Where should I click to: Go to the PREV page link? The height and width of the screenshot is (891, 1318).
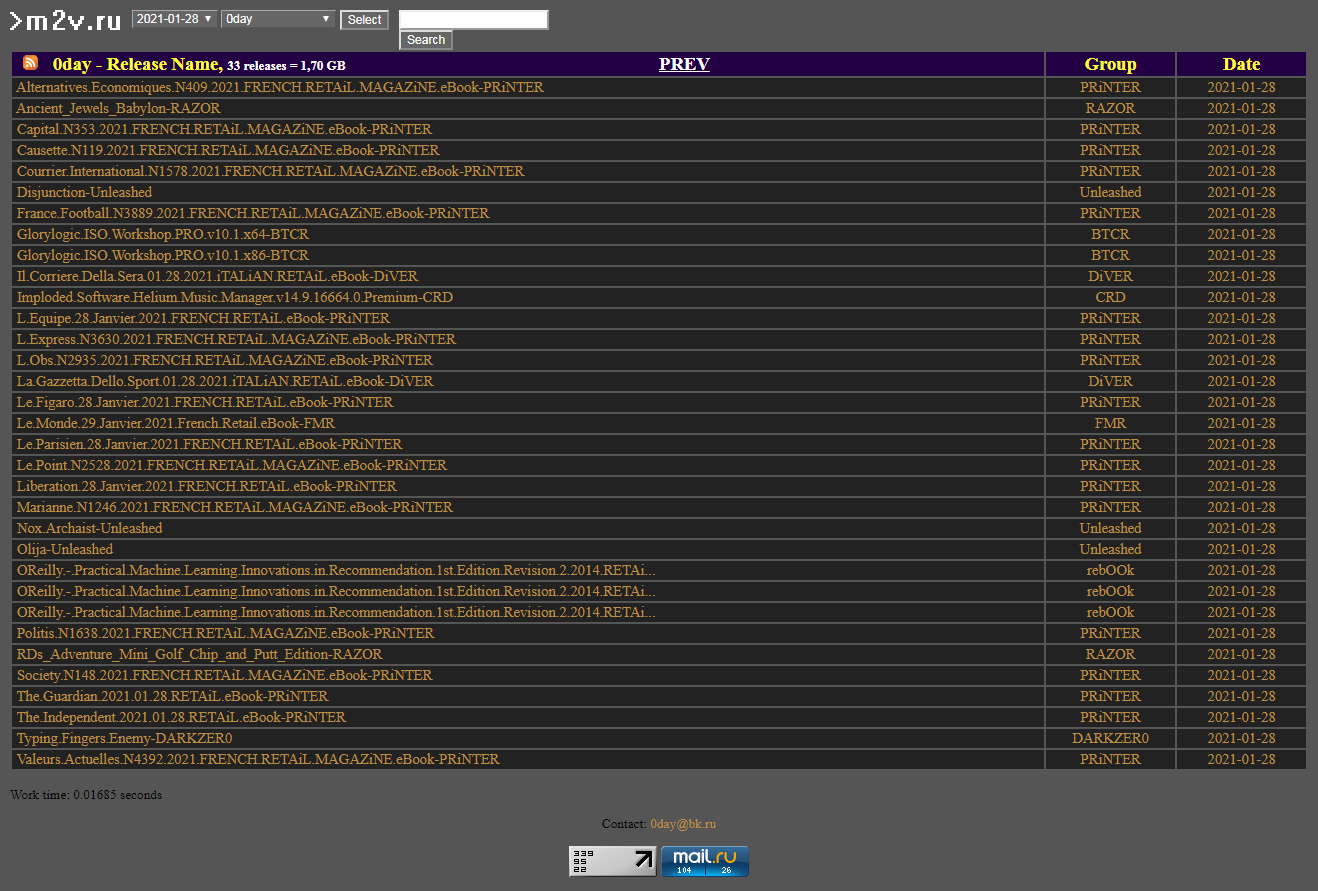point(684,64)
